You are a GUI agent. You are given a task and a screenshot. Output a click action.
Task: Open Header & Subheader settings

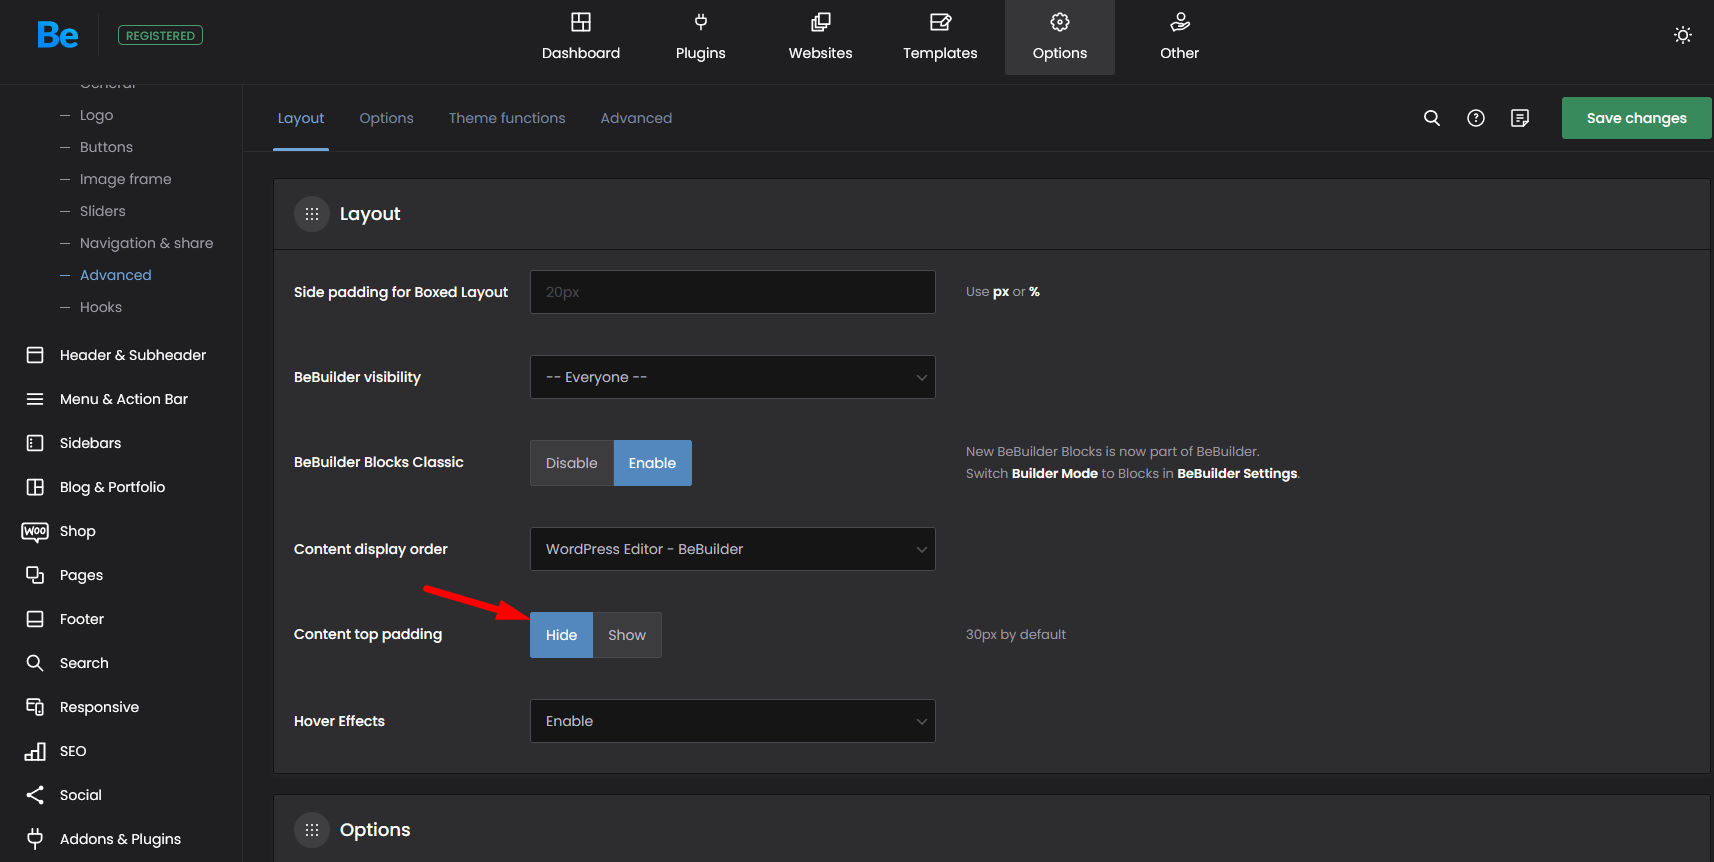tap(133, 355)
